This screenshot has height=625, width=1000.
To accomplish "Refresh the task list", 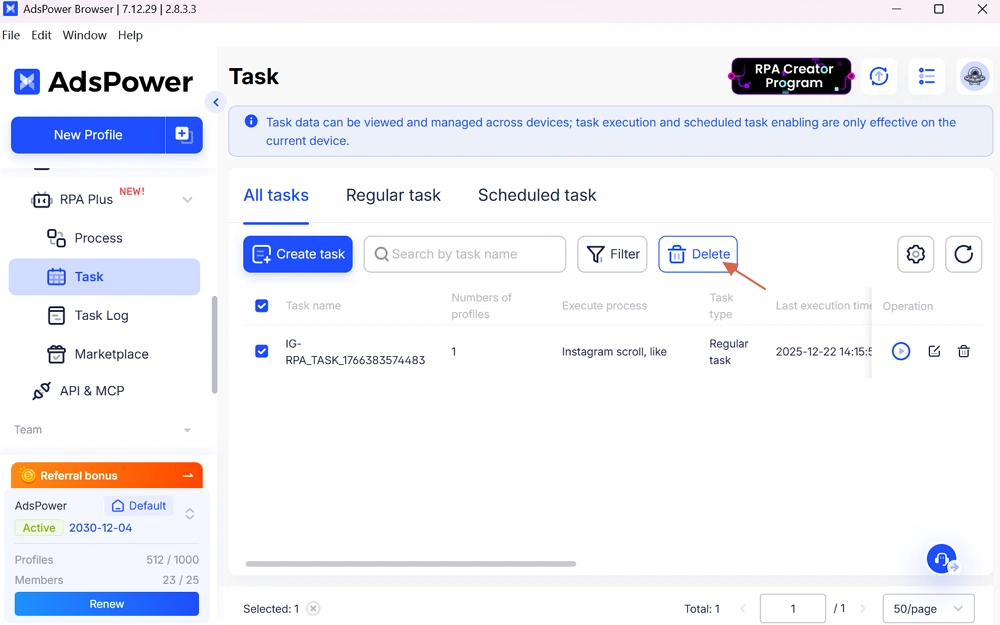I will pos(963,254).
